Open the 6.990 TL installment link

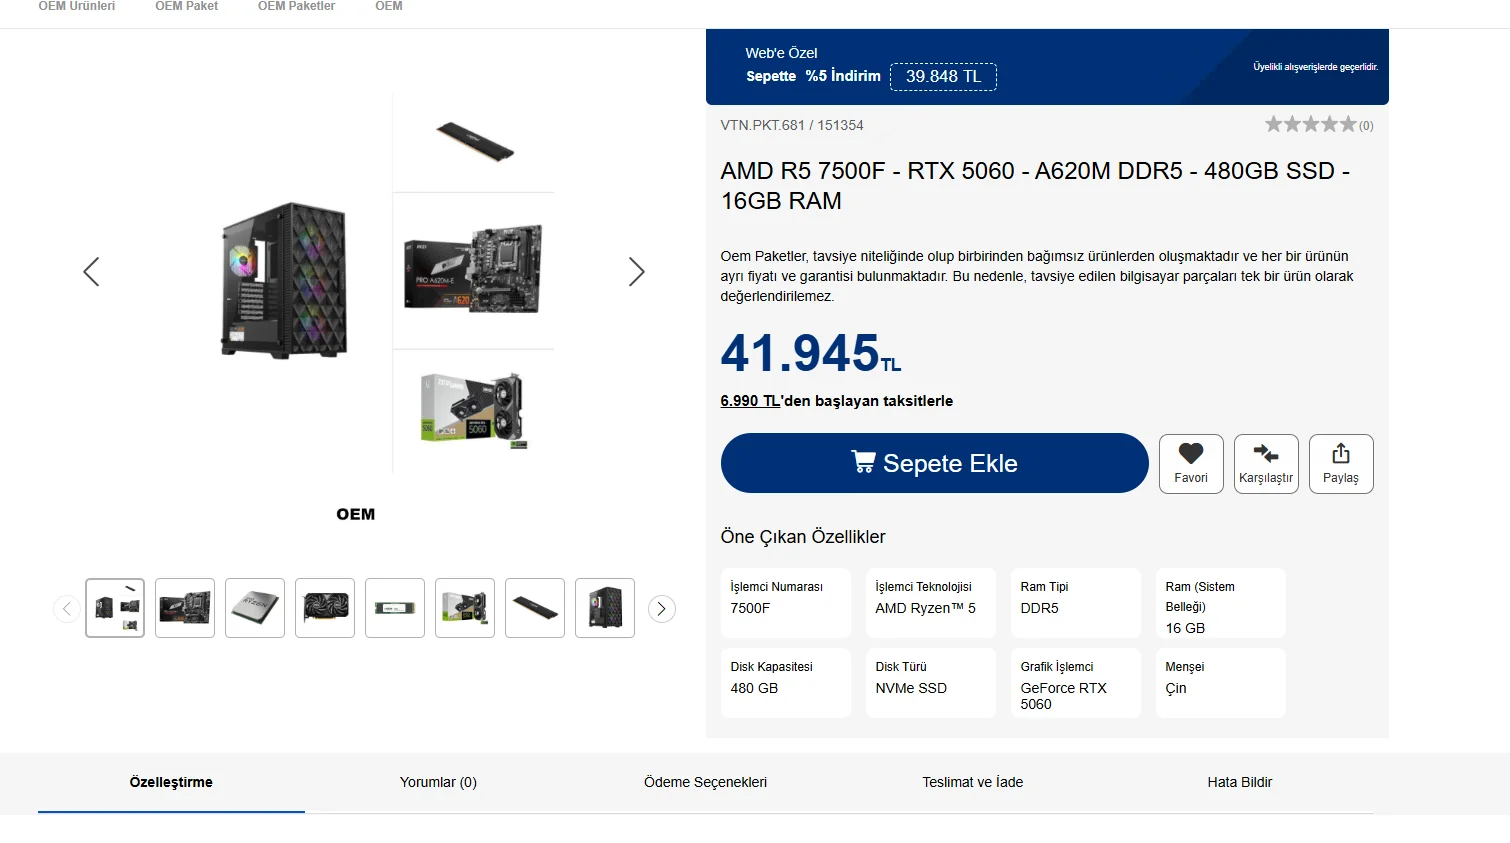click(750, 401)
